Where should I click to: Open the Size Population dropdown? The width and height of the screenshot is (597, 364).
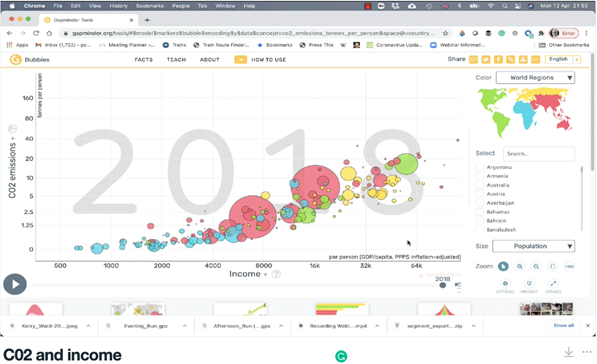click(x=533, y=246)
